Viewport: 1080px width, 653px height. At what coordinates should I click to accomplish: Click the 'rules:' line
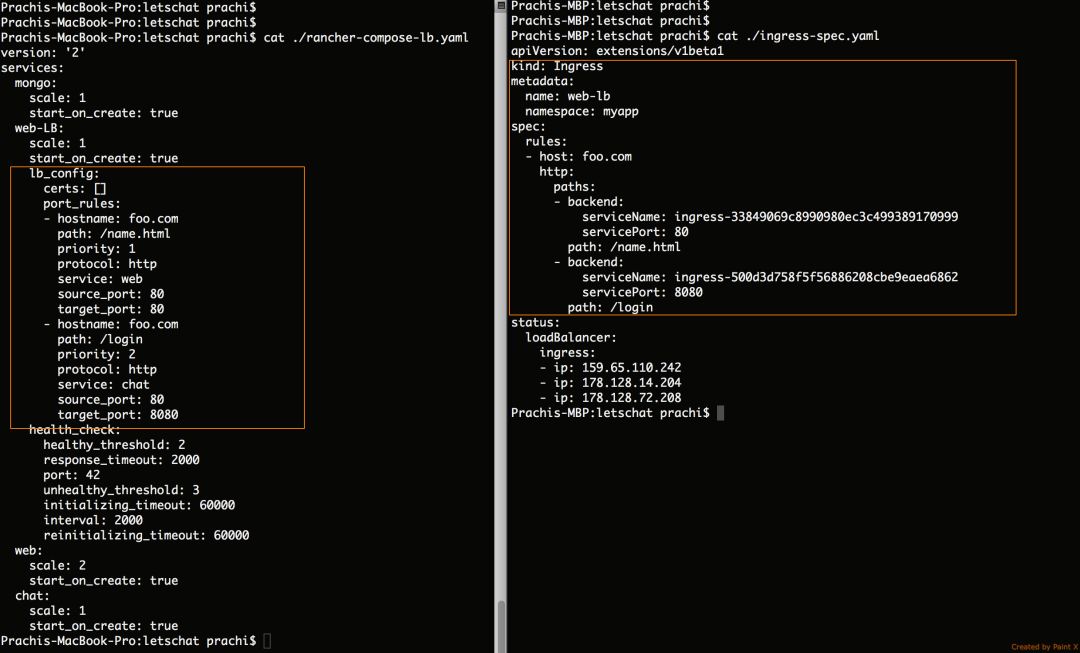click(x=546, y=142)
